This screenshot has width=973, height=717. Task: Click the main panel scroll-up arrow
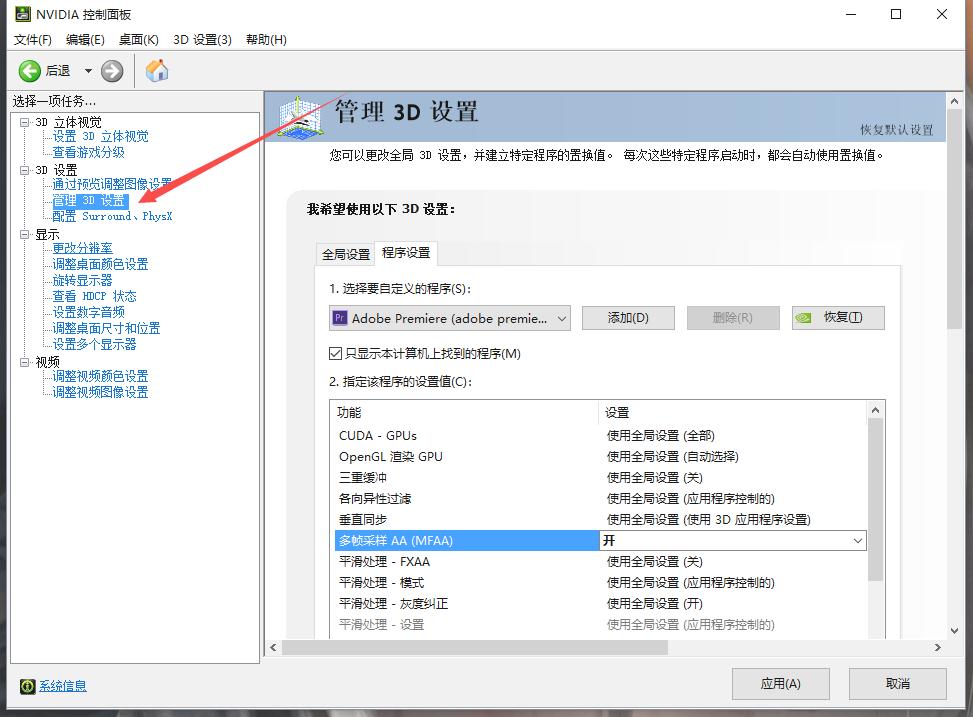954,101
